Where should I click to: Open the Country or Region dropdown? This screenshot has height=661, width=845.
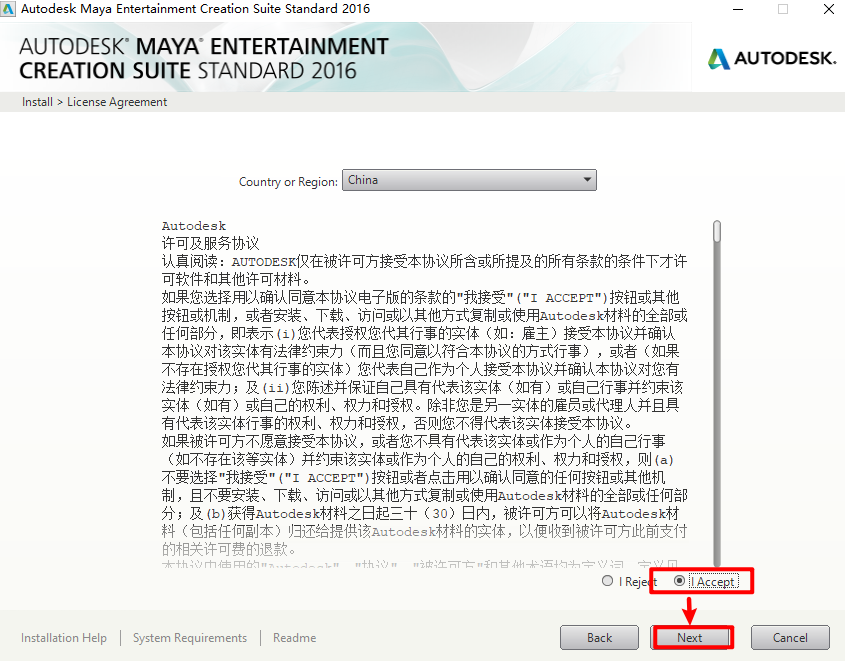pos(469,181)
